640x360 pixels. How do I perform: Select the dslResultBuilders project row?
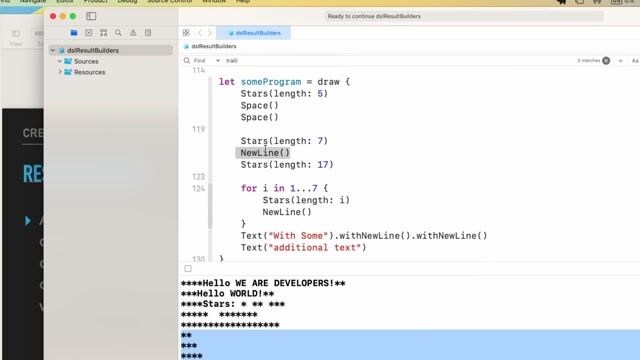pyautogui.click(x=111, y=50)
